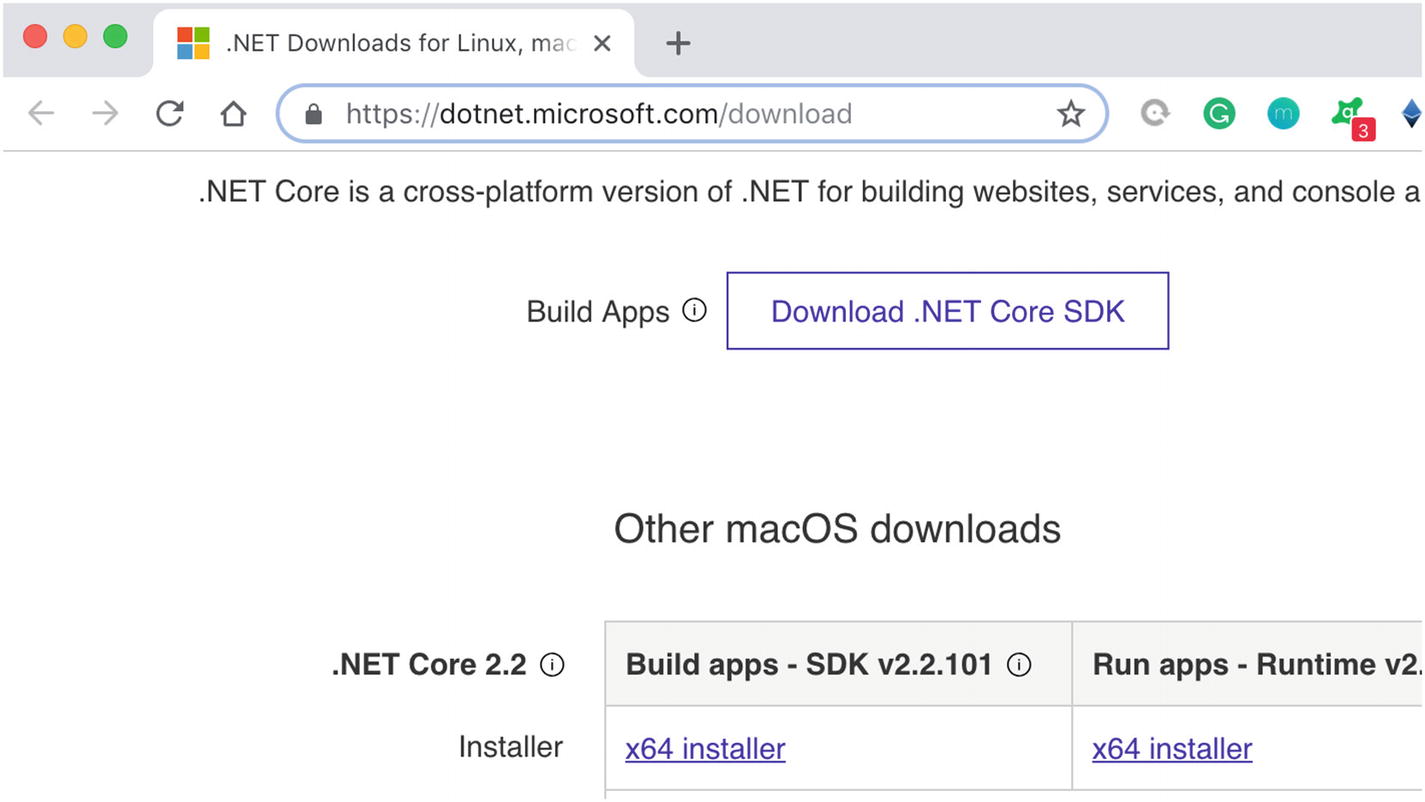Open x64 installer link under SDK column

[705, 748]
